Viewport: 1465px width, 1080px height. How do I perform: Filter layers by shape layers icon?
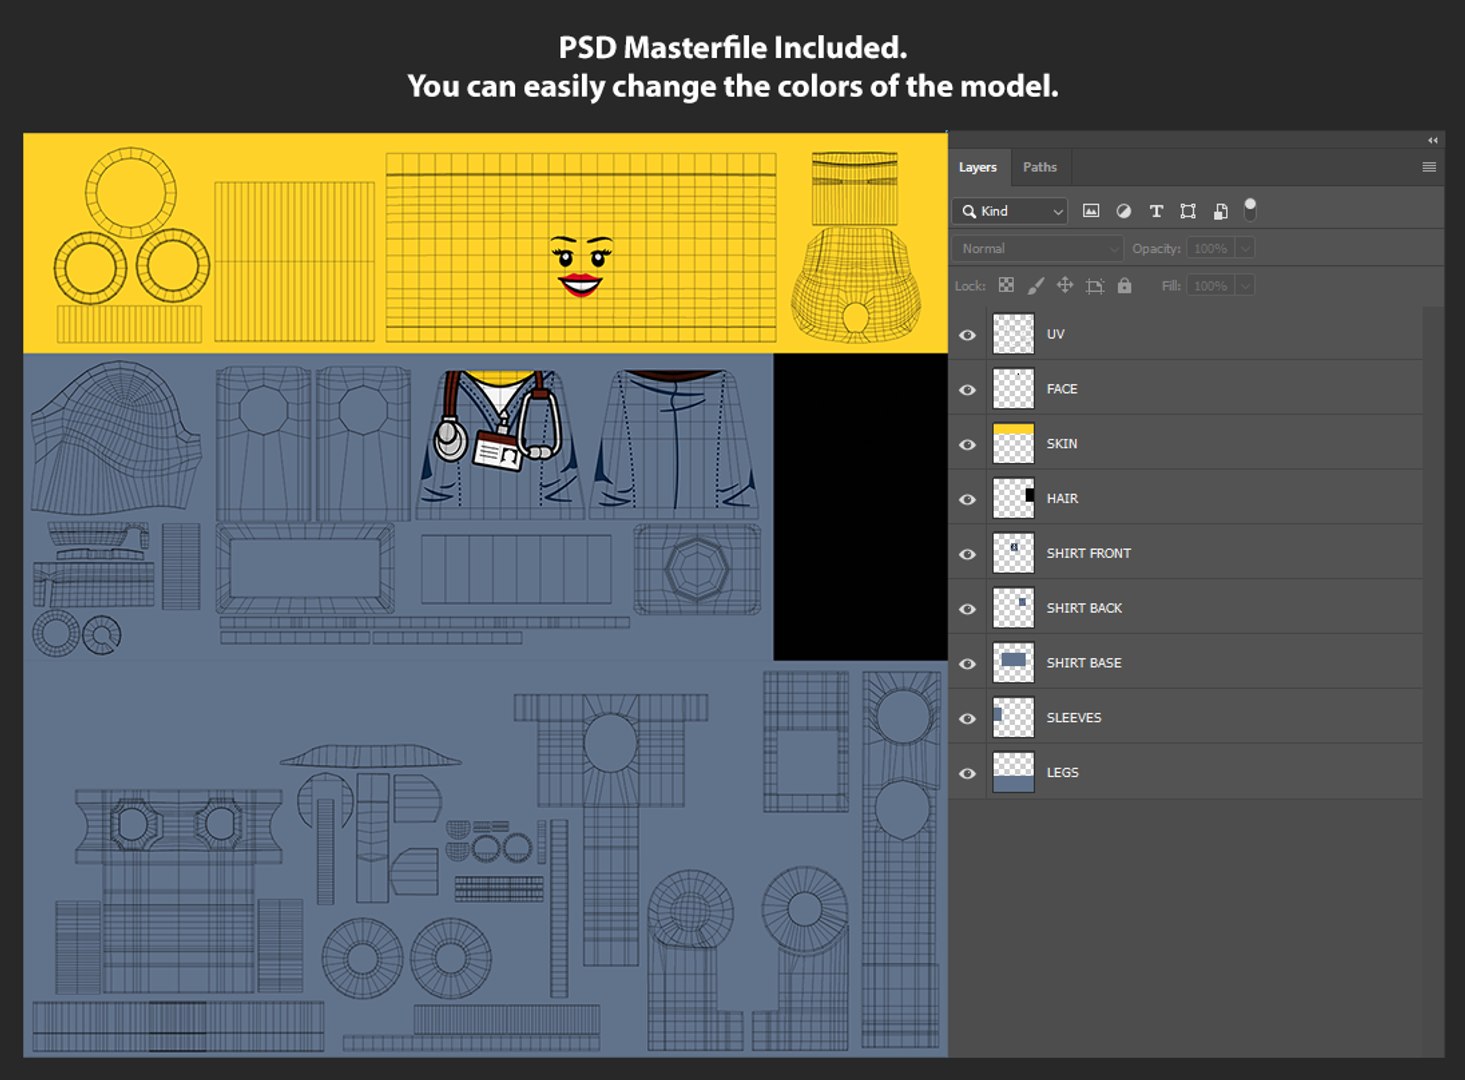pyautogui.click(x=1188, y=211)
